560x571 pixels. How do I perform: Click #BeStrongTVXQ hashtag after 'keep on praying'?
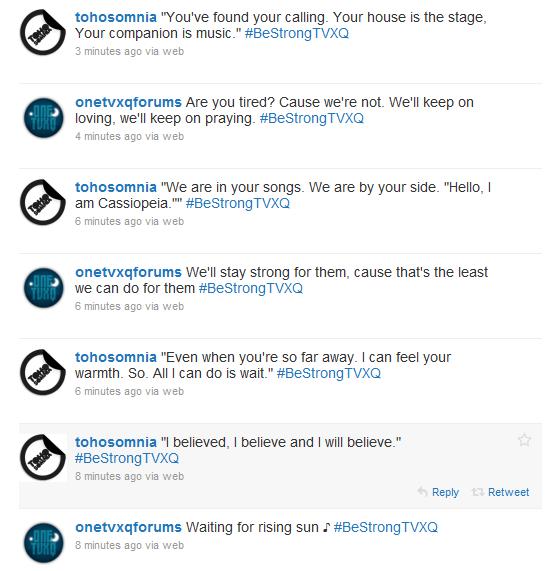point(312,118)
